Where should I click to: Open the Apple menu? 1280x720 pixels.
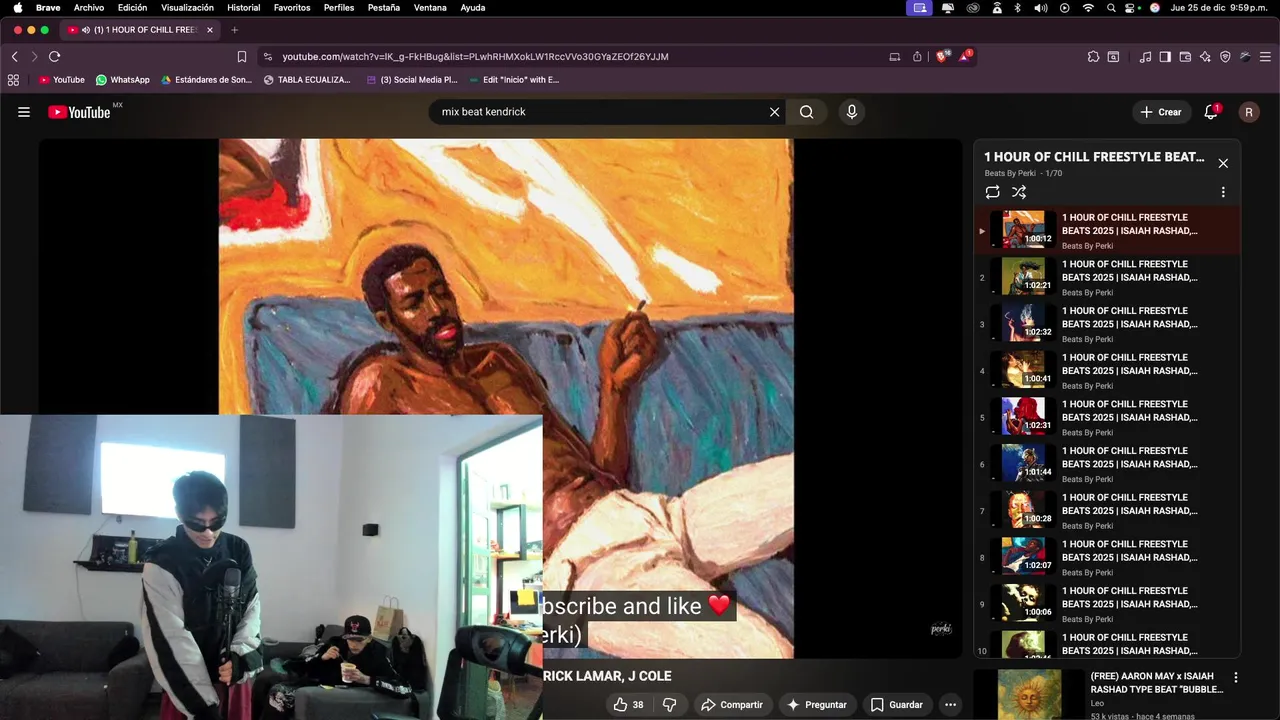[17, 8]
